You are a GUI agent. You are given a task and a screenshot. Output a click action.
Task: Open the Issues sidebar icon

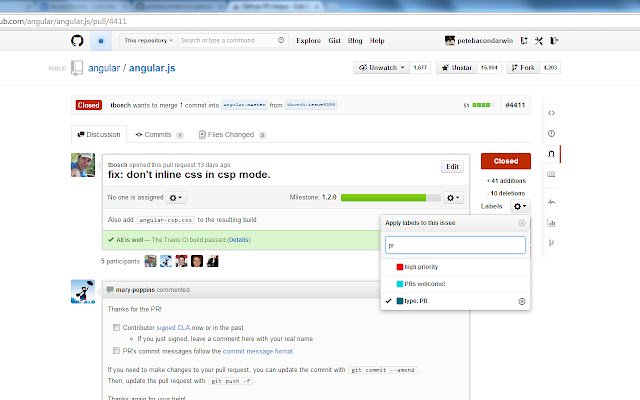[x=551, y=133]
